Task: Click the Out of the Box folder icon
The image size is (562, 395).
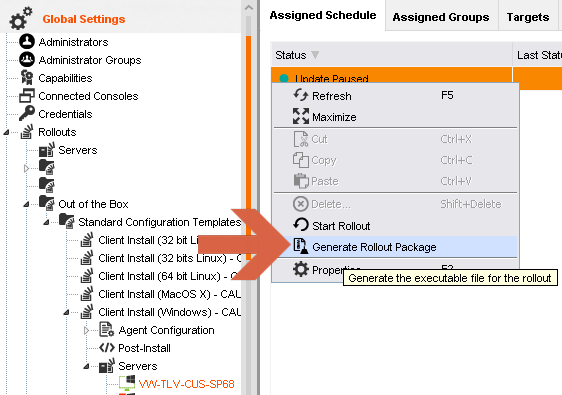Action: (x=47, y=203)
